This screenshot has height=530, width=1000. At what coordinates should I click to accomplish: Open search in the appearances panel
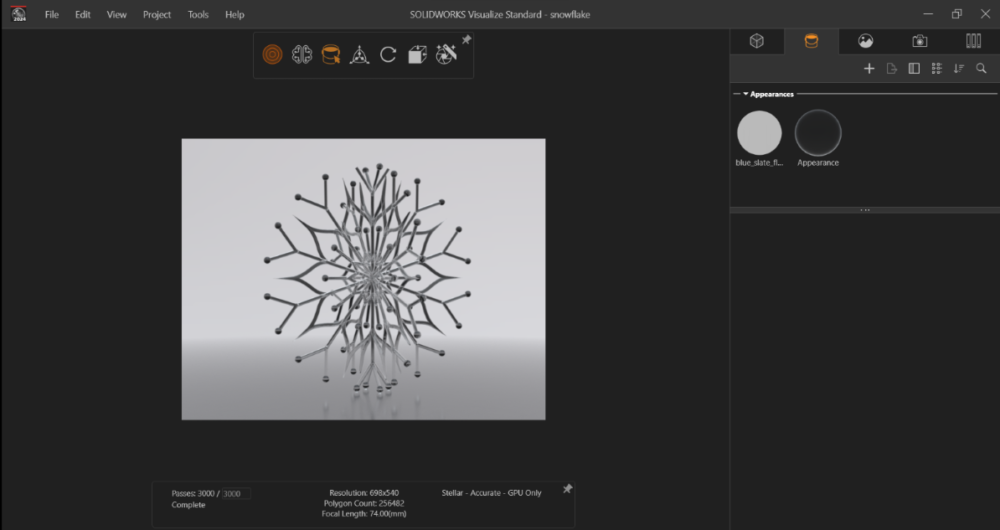(981, 68)
